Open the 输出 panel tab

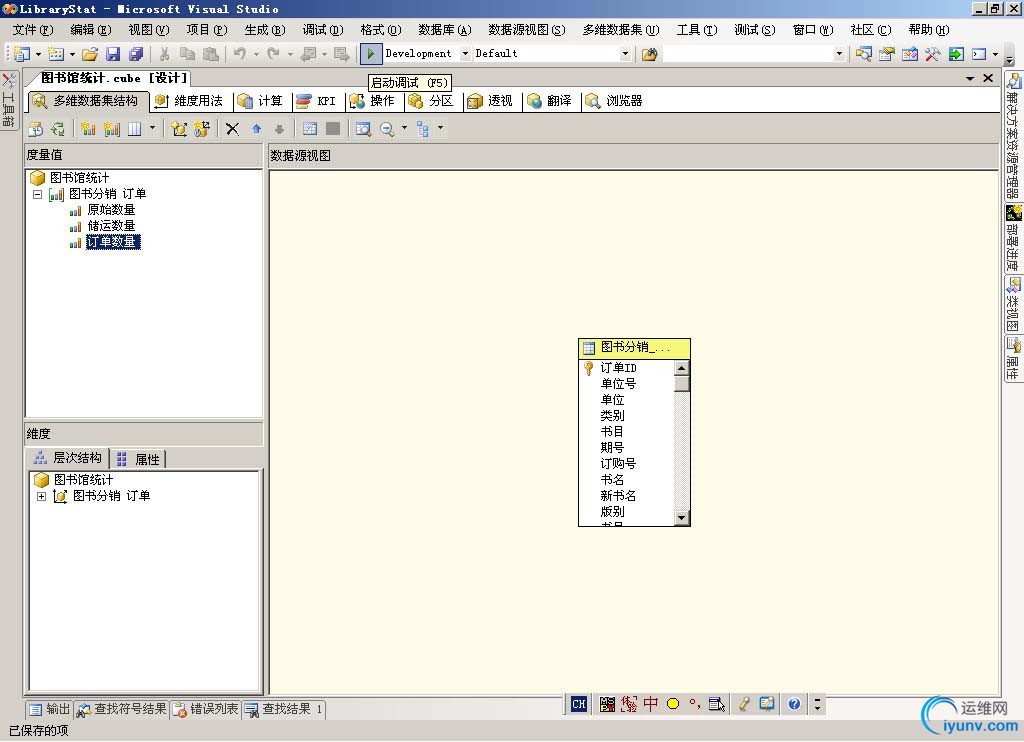pyautogui.click(x=50, y=709)
